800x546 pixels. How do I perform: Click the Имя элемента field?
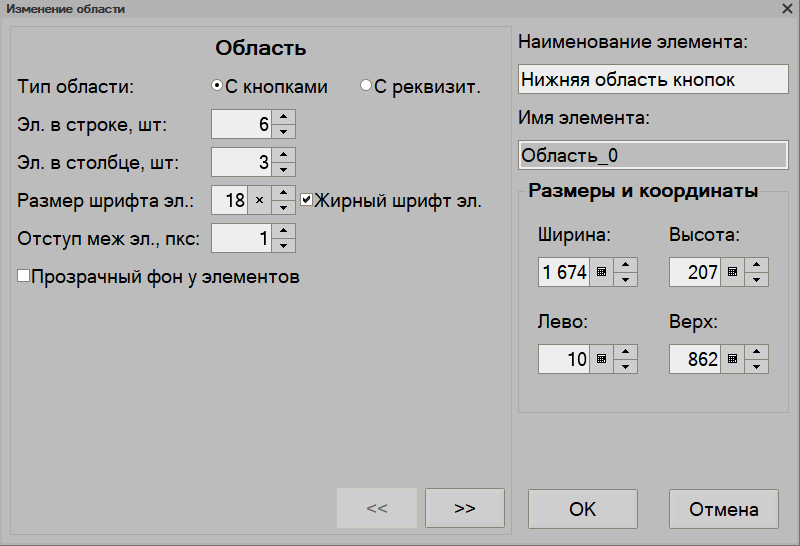click(x=652, y=156)
